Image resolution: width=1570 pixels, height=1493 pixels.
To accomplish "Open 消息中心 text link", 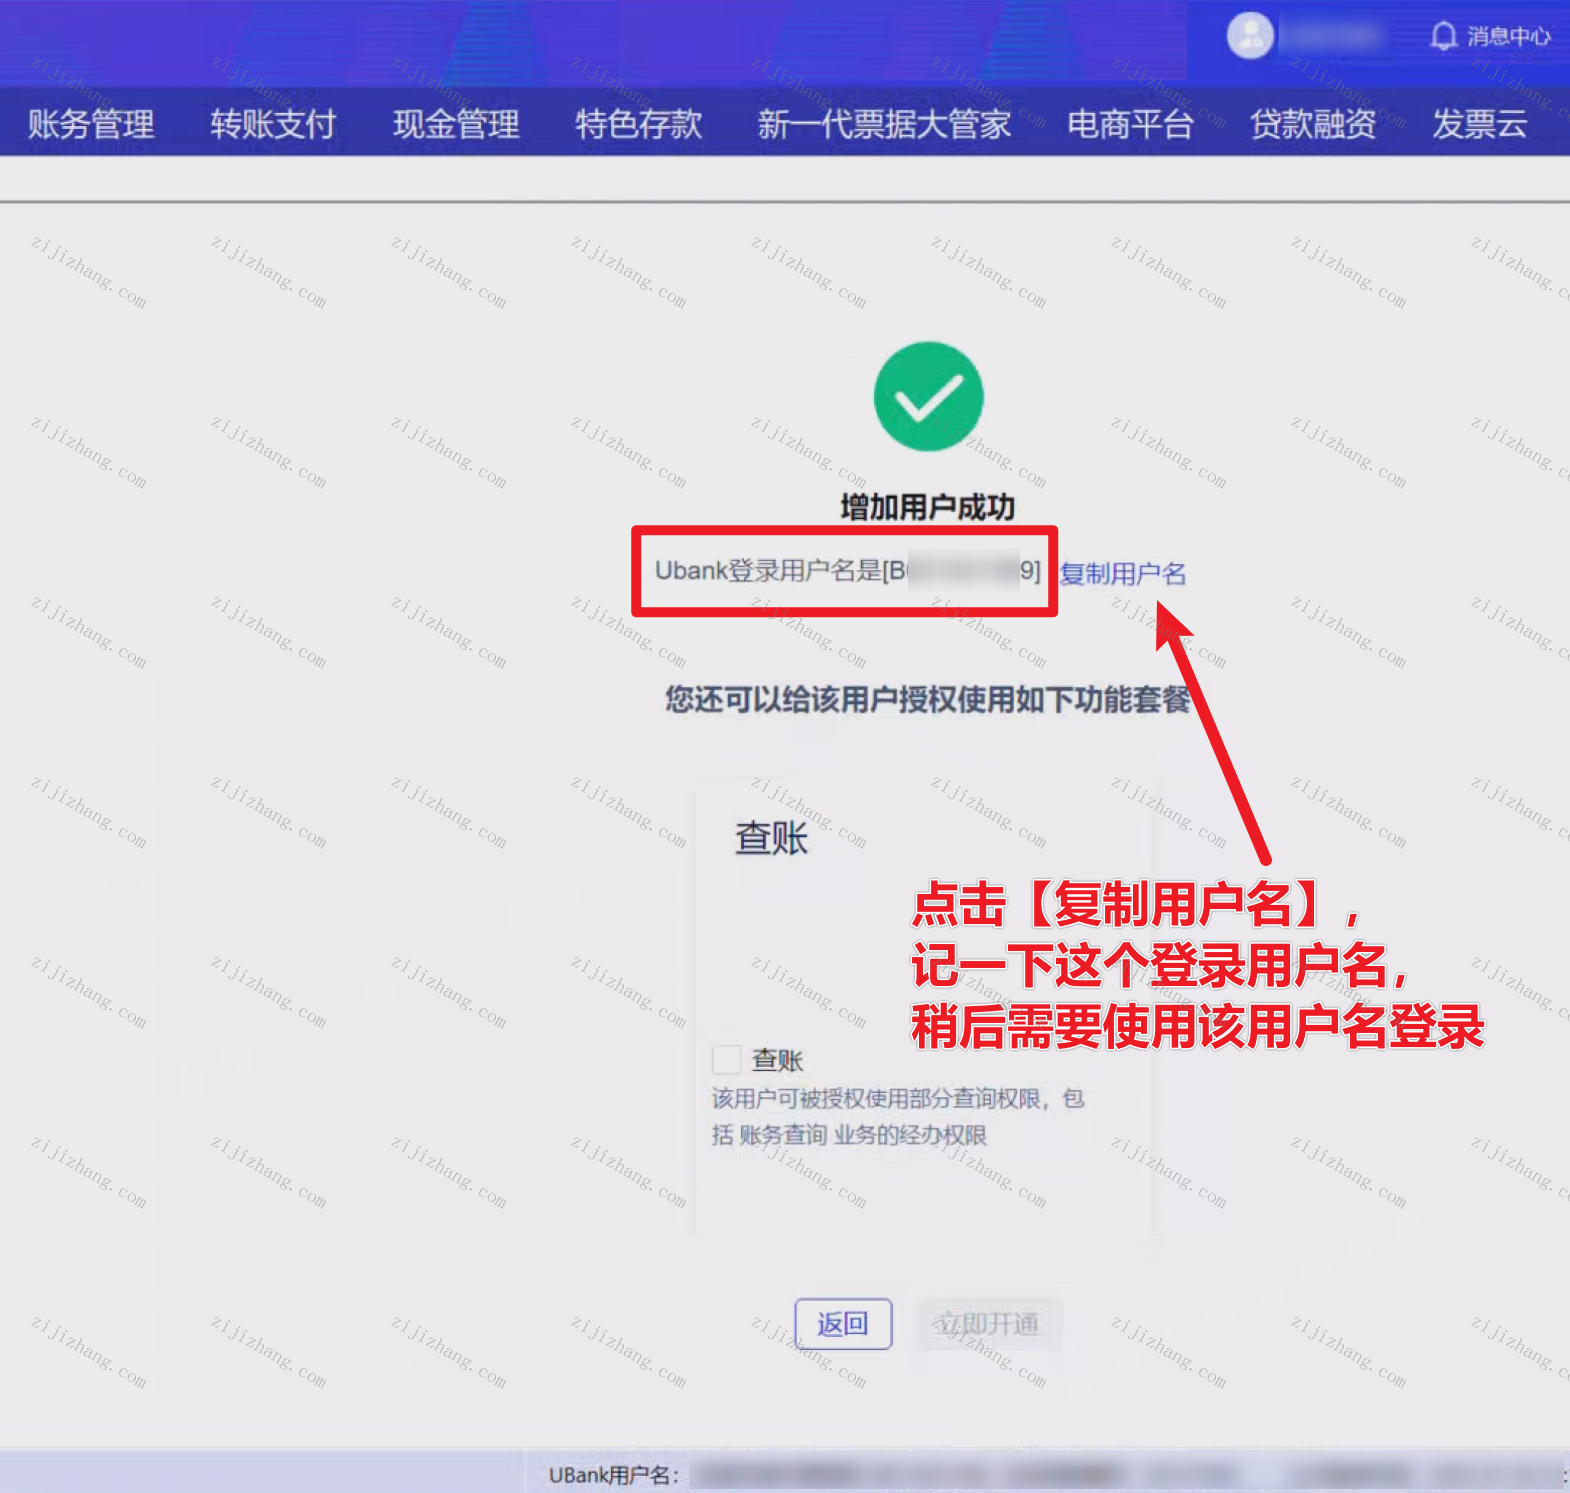I will (1508, 37).
